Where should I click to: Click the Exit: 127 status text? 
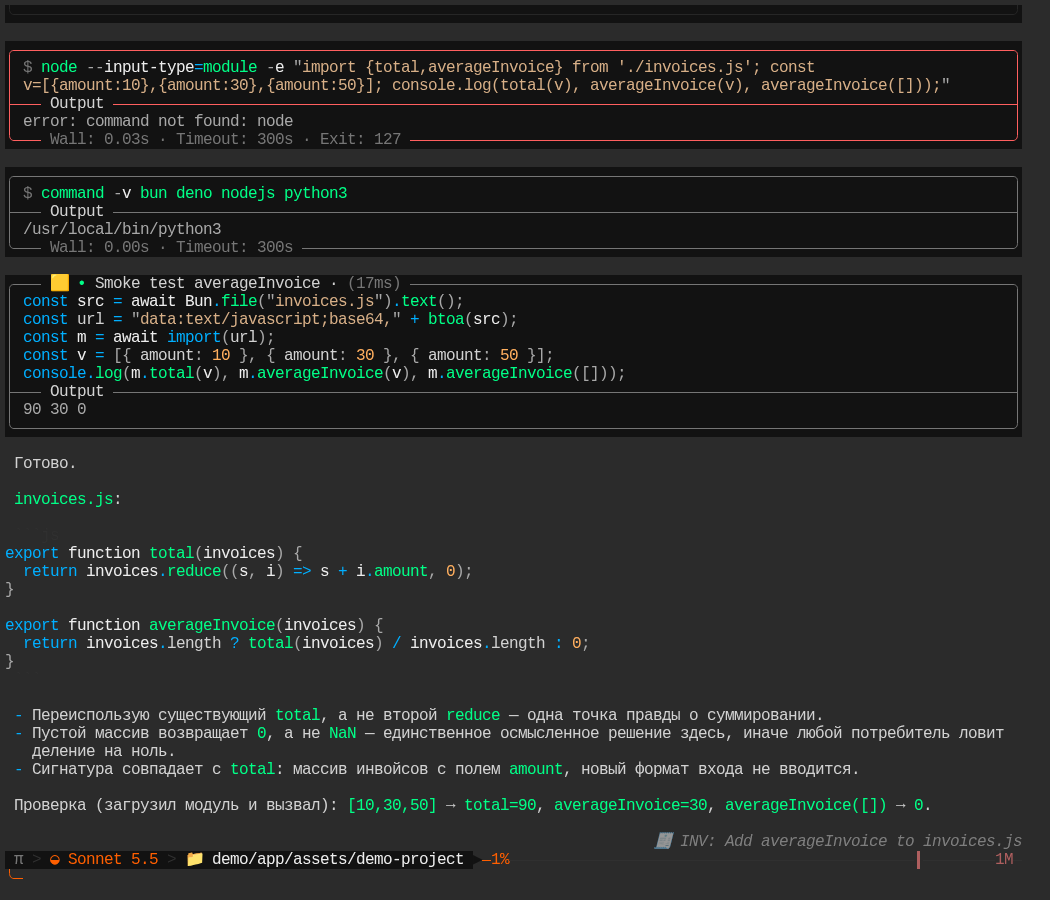point(360,139)
